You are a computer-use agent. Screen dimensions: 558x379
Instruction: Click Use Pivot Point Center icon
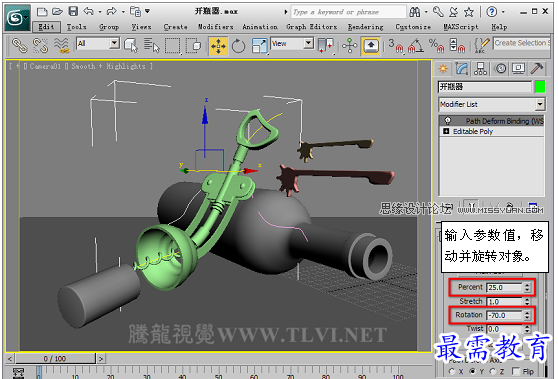tap(326, 46)
